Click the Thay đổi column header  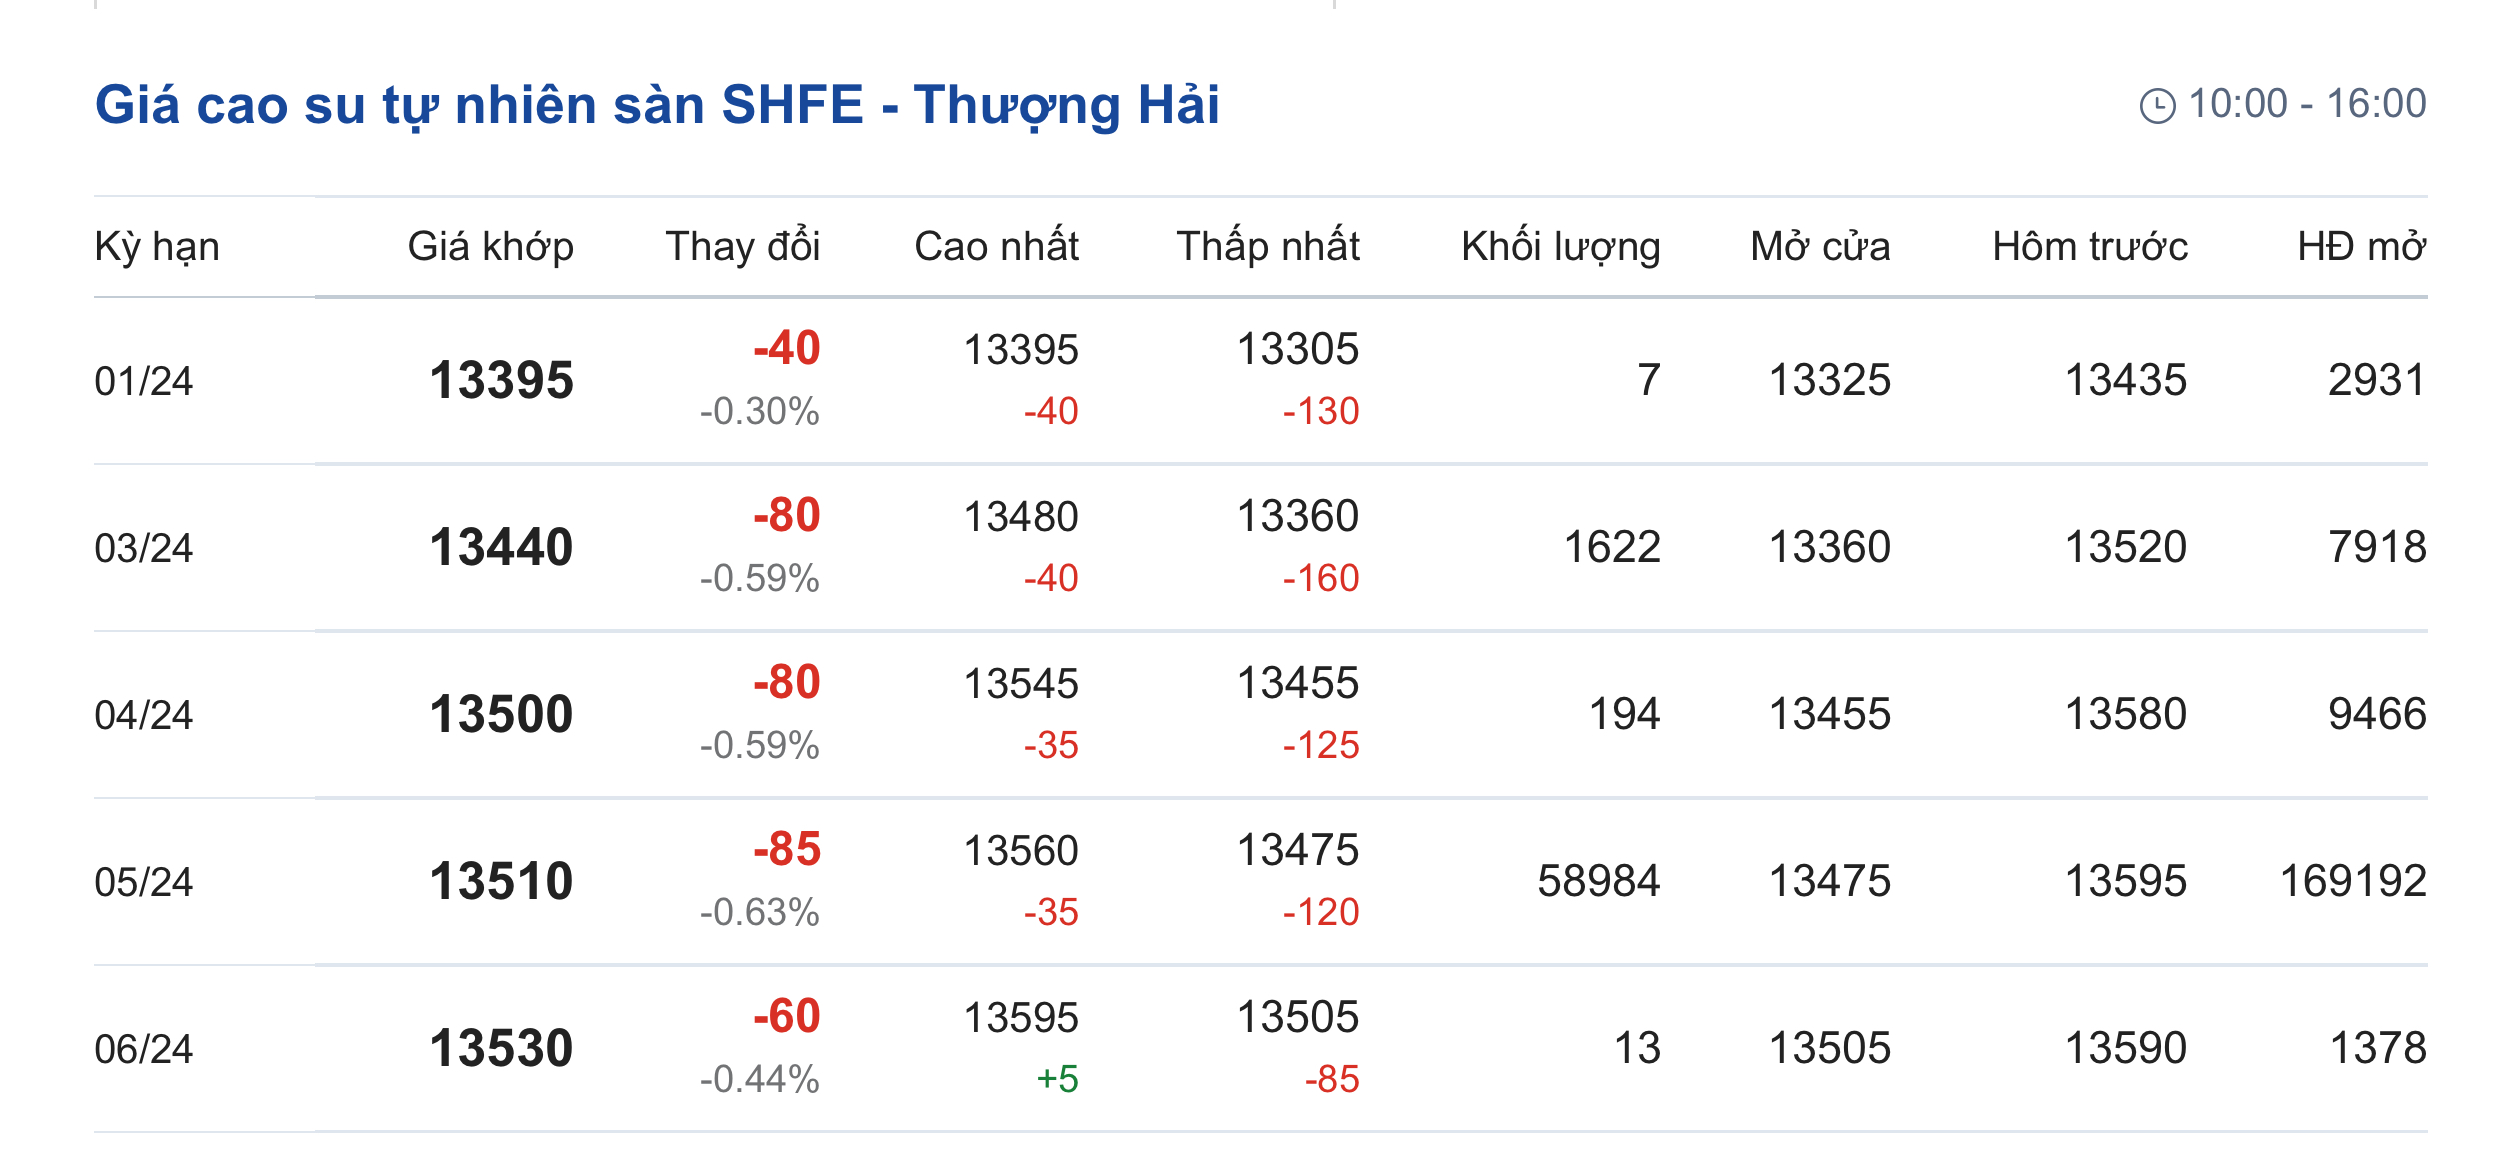coord(742,247)
